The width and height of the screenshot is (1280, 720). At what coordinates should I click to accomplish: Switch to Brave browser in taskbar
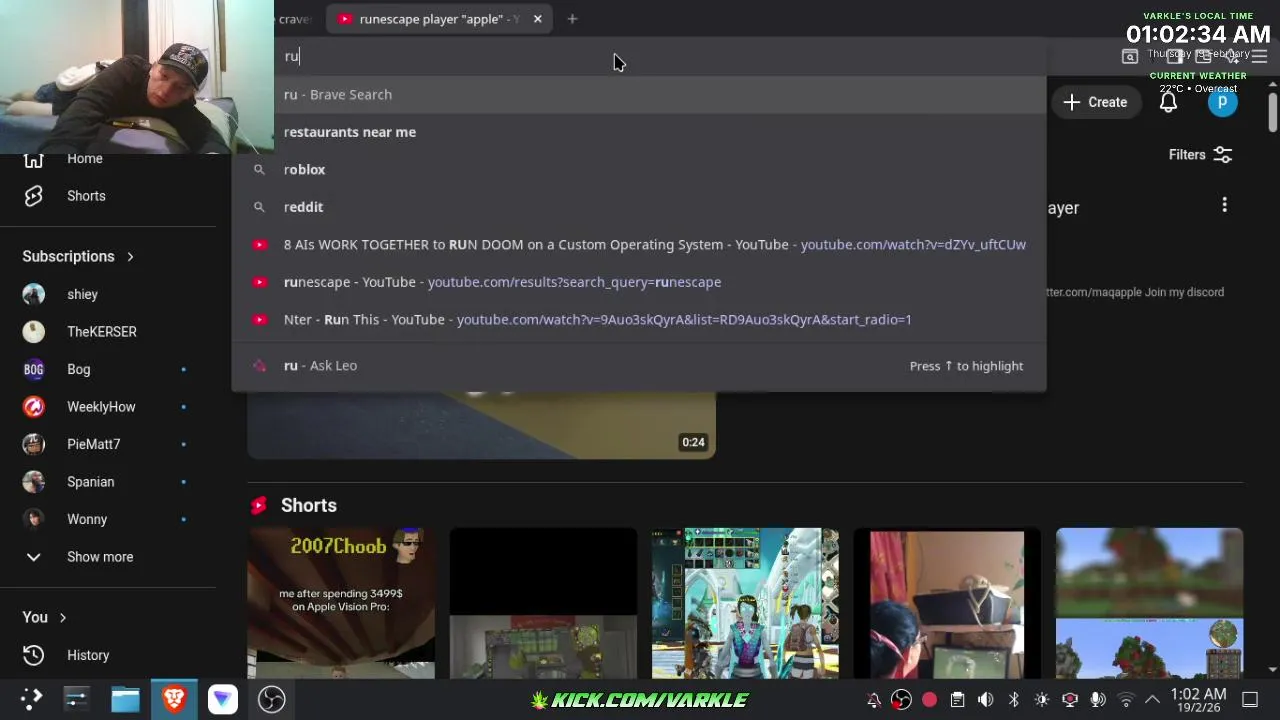tap(174, 699)
